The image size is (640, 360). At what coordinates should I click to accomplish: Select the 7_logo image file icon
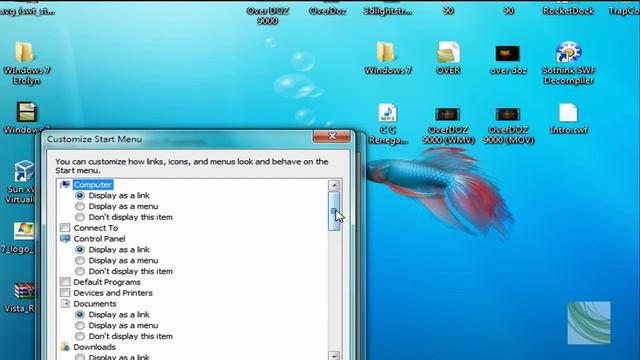24,231
